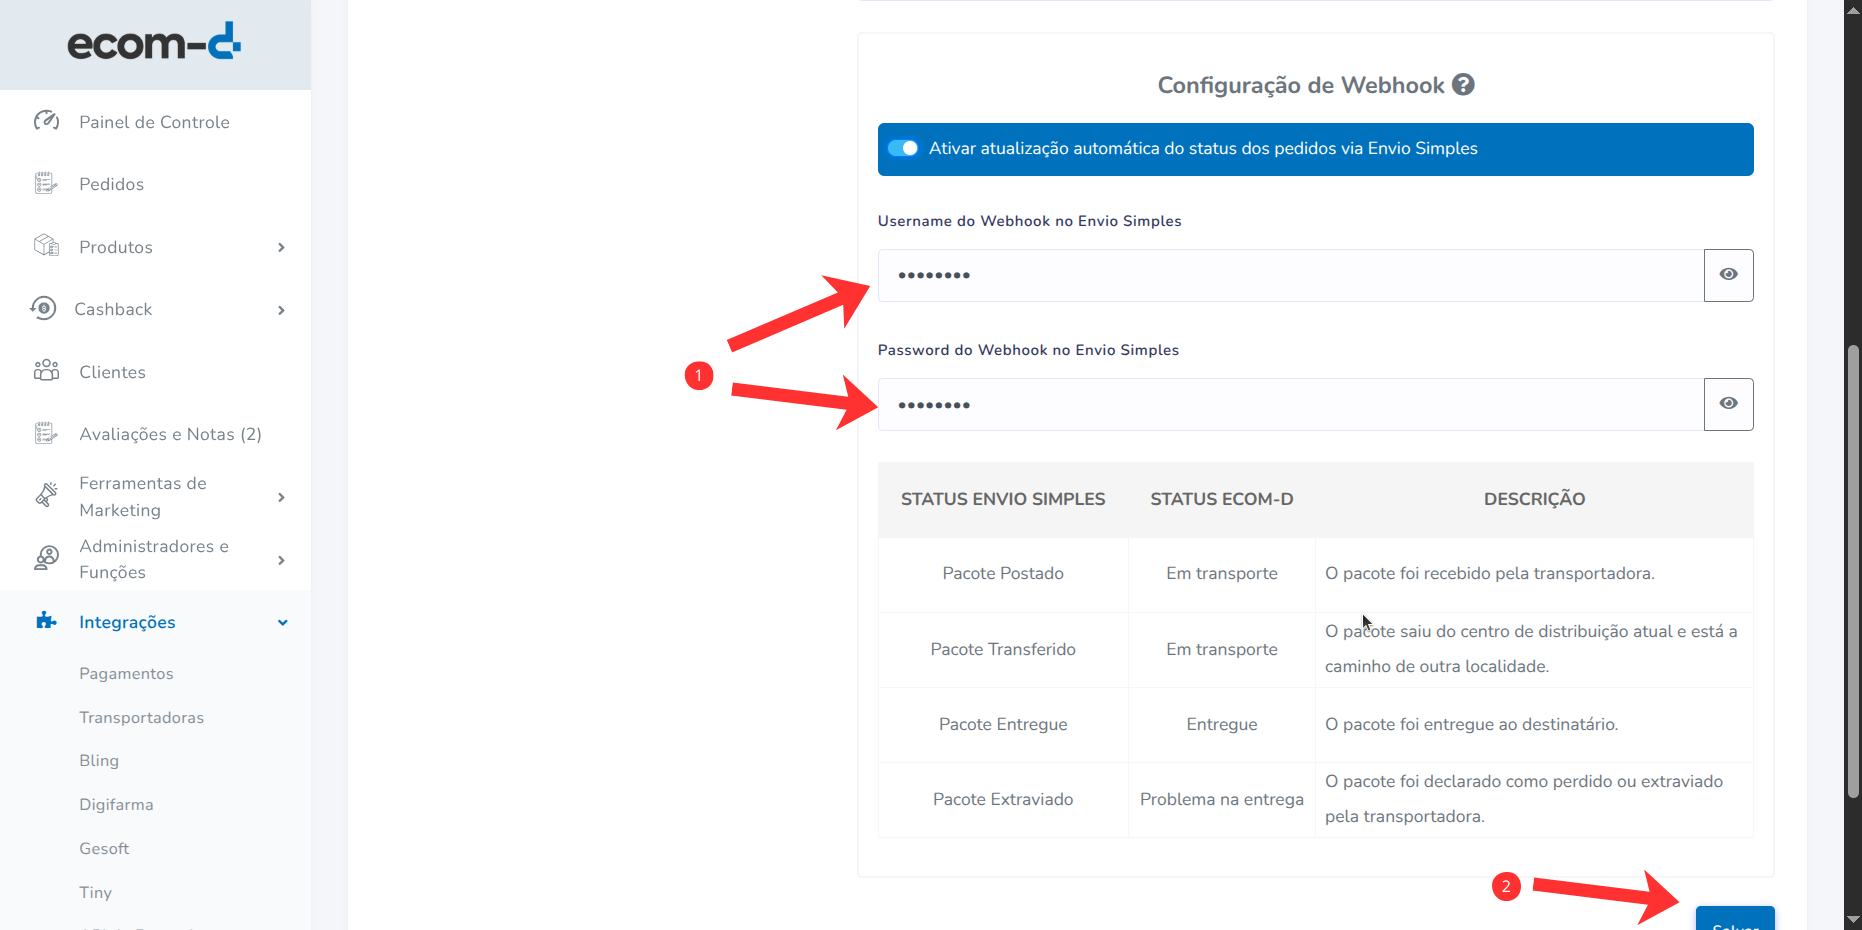Toggle automatic order status update switch
Screen dimensions: 1862x930
point(903,148)
